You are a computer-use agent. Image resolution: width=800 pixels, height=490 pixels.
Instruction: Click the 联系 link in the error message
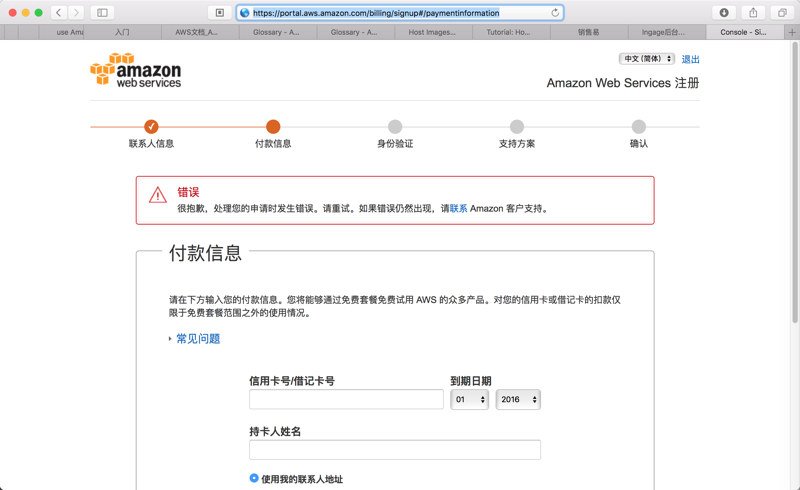(458, 208)
